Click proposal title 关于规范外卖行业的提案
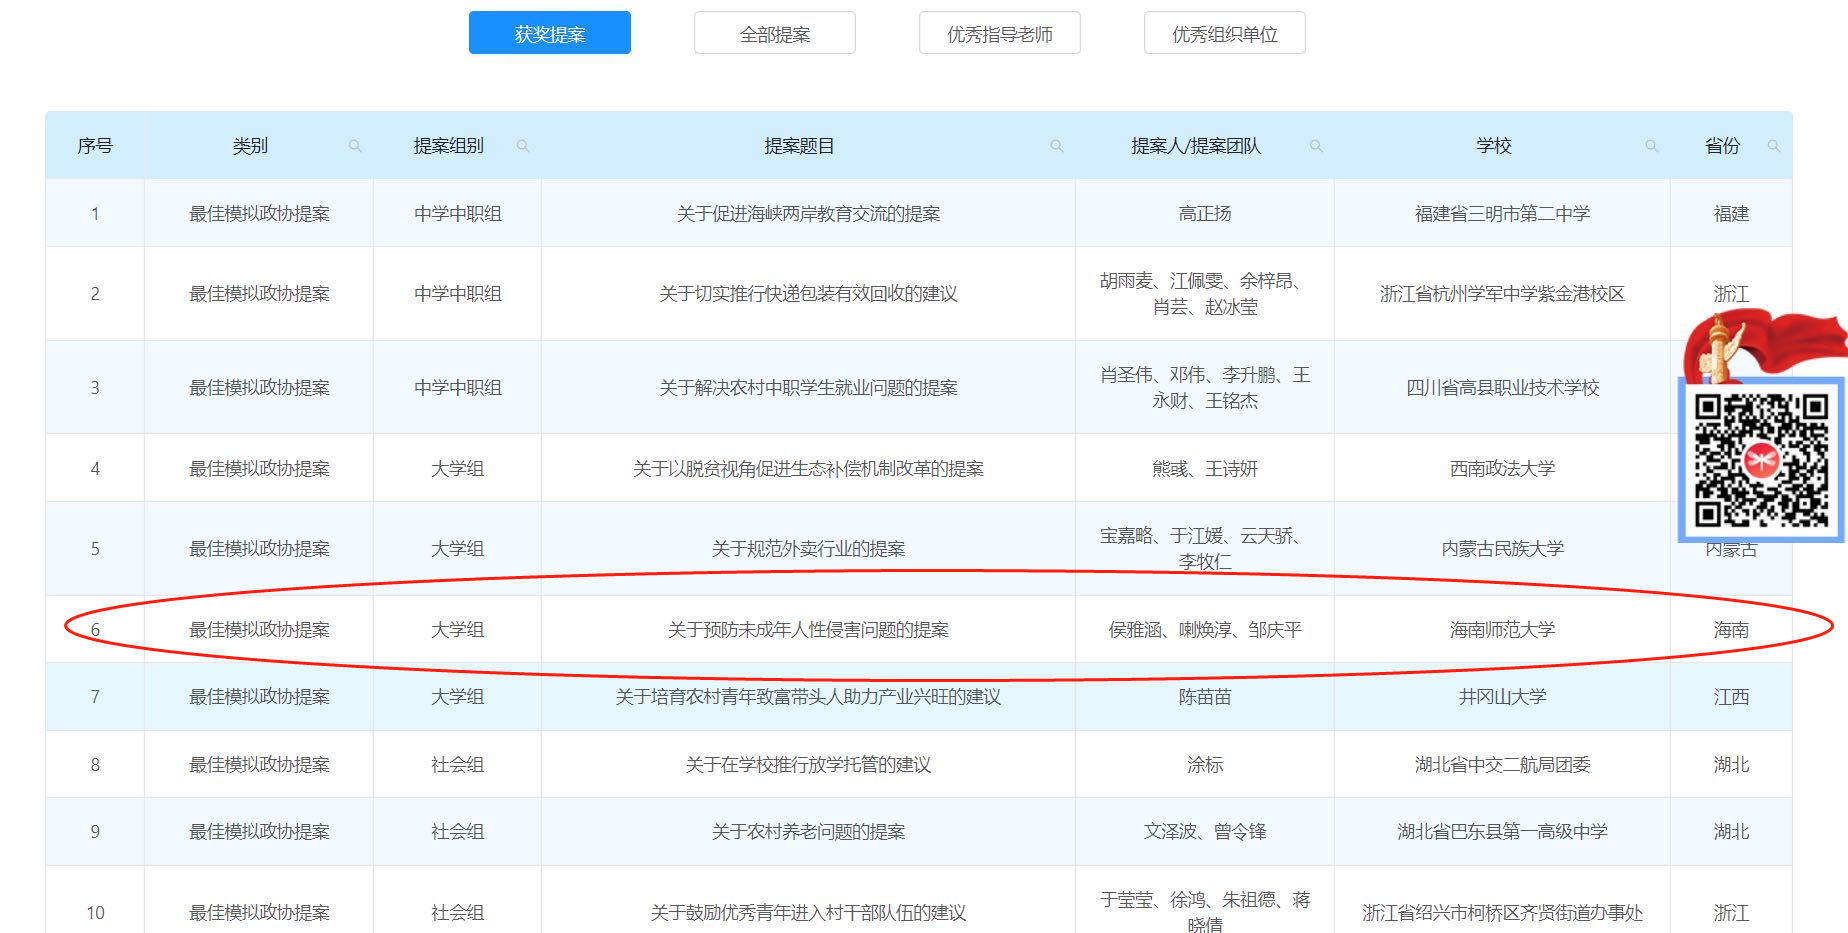1848x933 pixels. coord(809,548)
